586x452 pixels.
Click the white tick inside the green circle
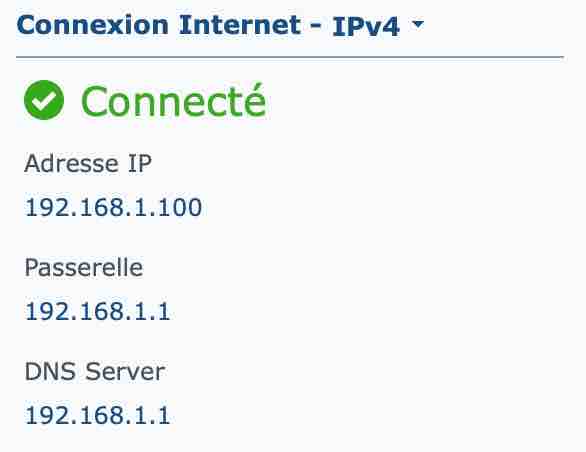click(43, 100)
